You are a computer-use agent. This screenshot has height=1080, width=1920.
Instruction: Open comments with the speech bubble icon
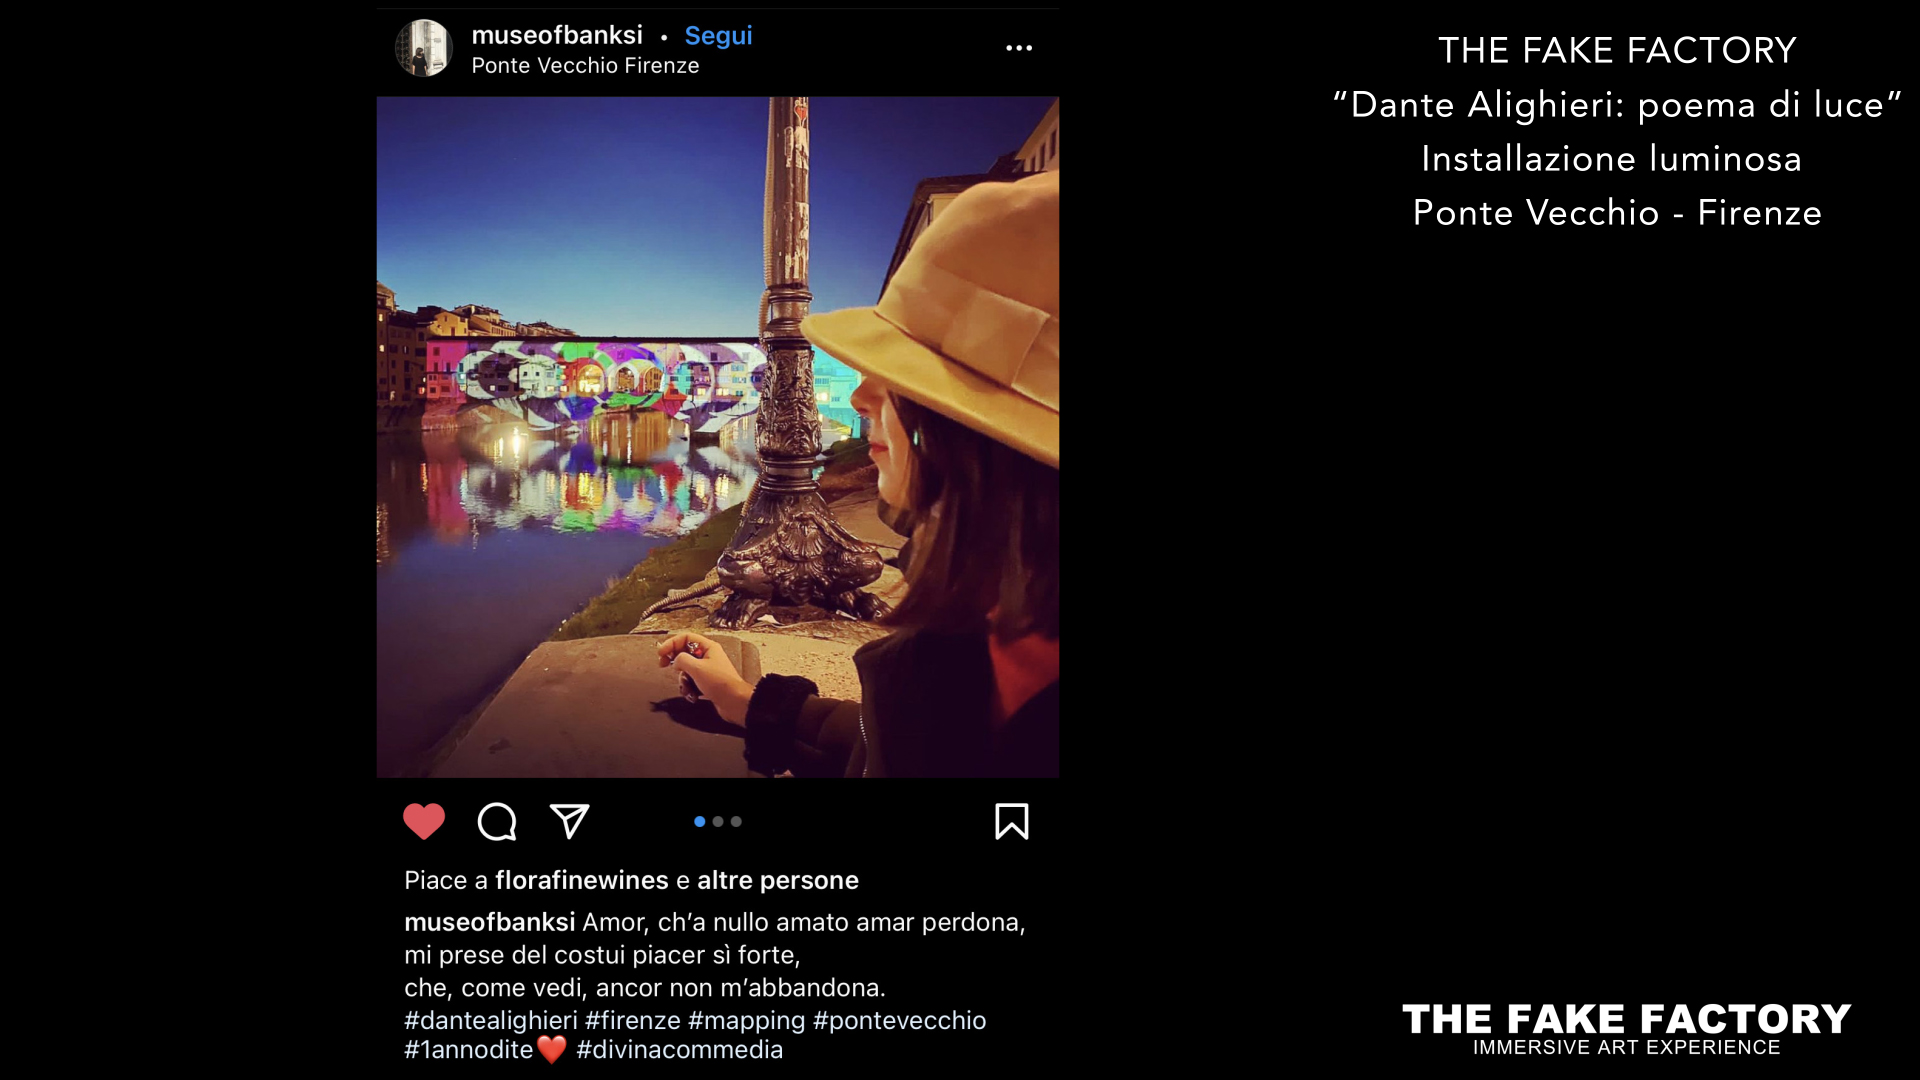point(497,822)
